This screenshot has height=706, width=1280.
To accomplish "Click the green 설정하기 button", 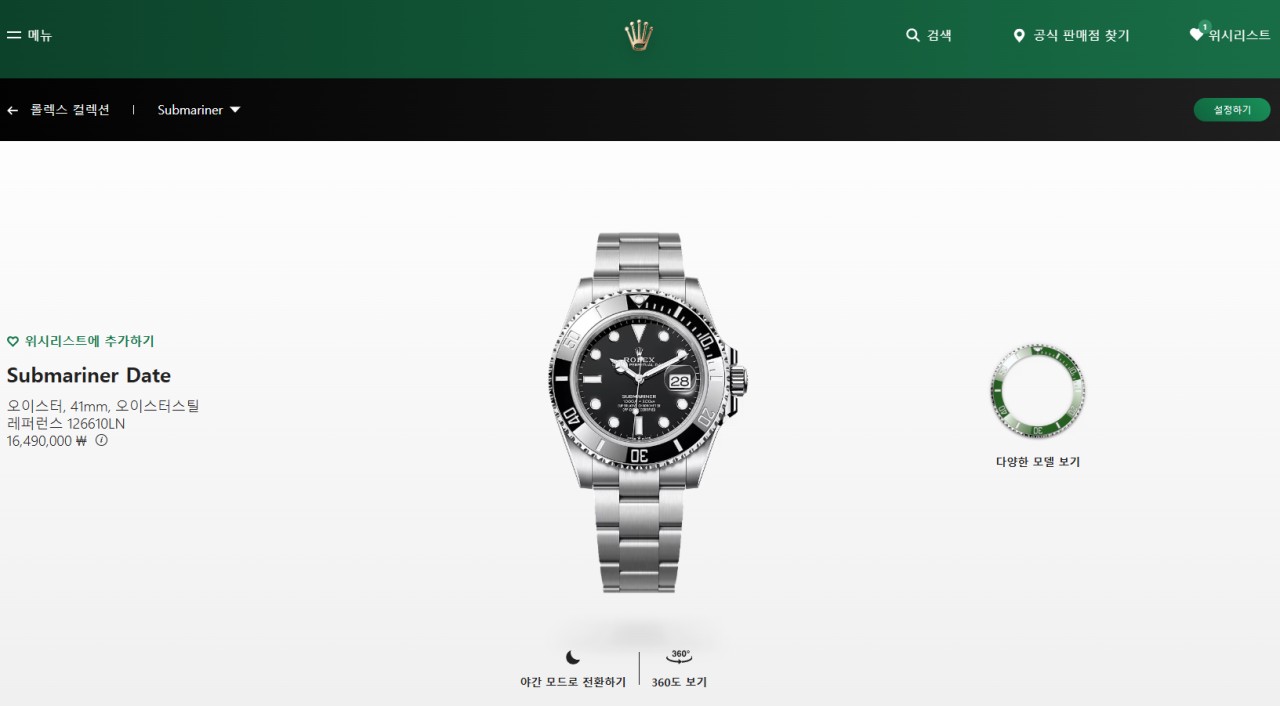I will coord(1232,110).
